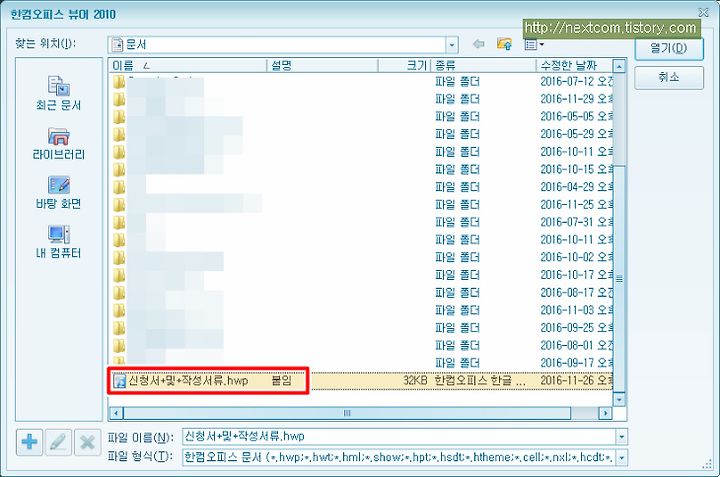Viewport: 720px width, 477px height.
Task: Click inside the 파일 이름 input field
Action: click(x=399, y=437)
